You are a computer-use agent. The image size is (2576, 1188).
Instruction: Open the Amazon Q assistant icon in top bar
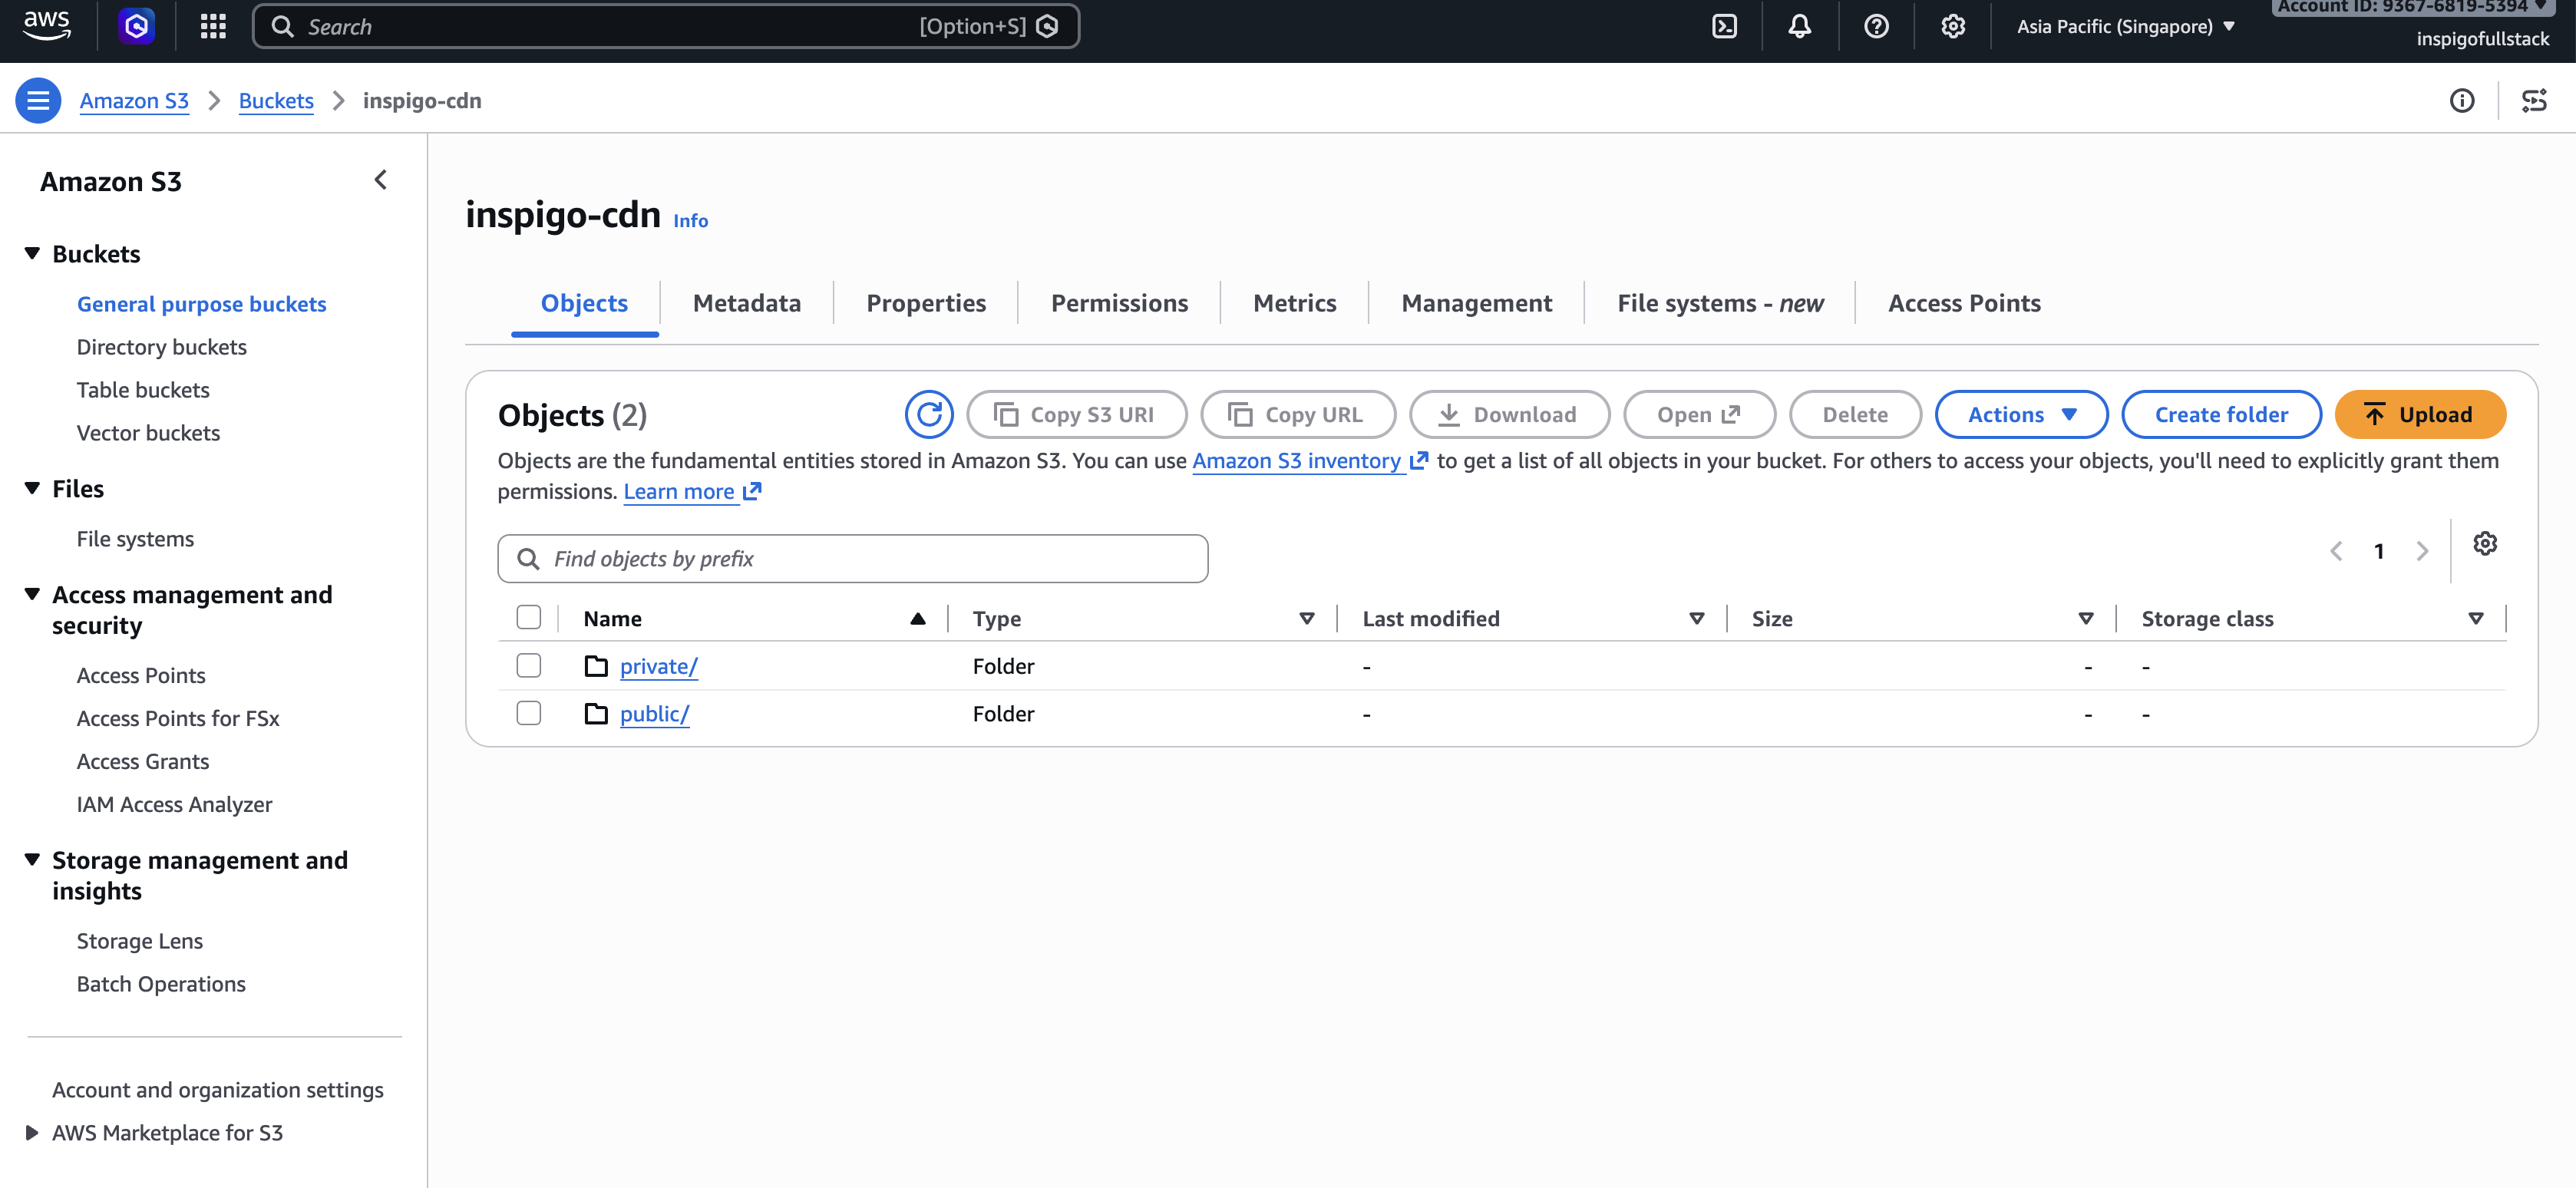(x=137, y=26)
